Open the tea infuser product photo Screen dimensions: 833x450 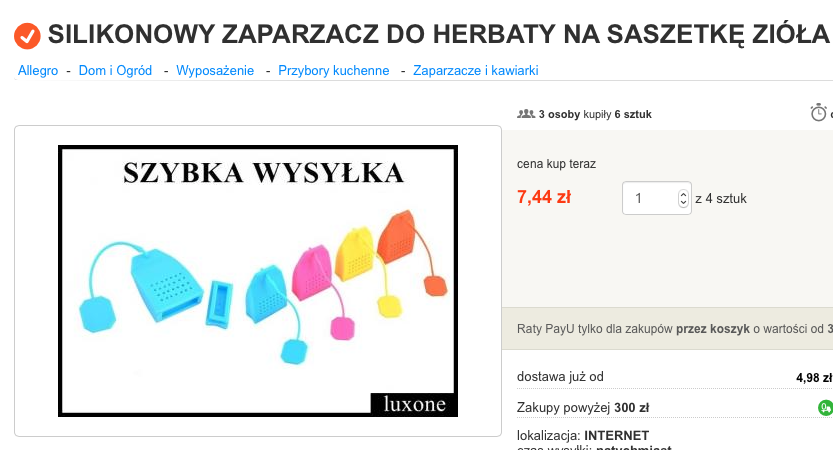tap(258, 281)
